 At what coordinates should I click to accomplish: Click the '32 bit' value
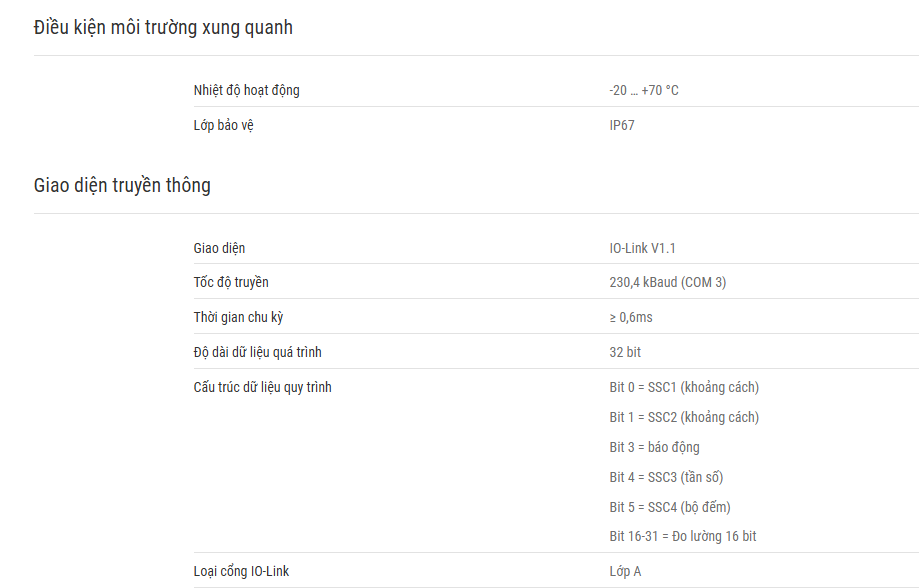[625, 352]
